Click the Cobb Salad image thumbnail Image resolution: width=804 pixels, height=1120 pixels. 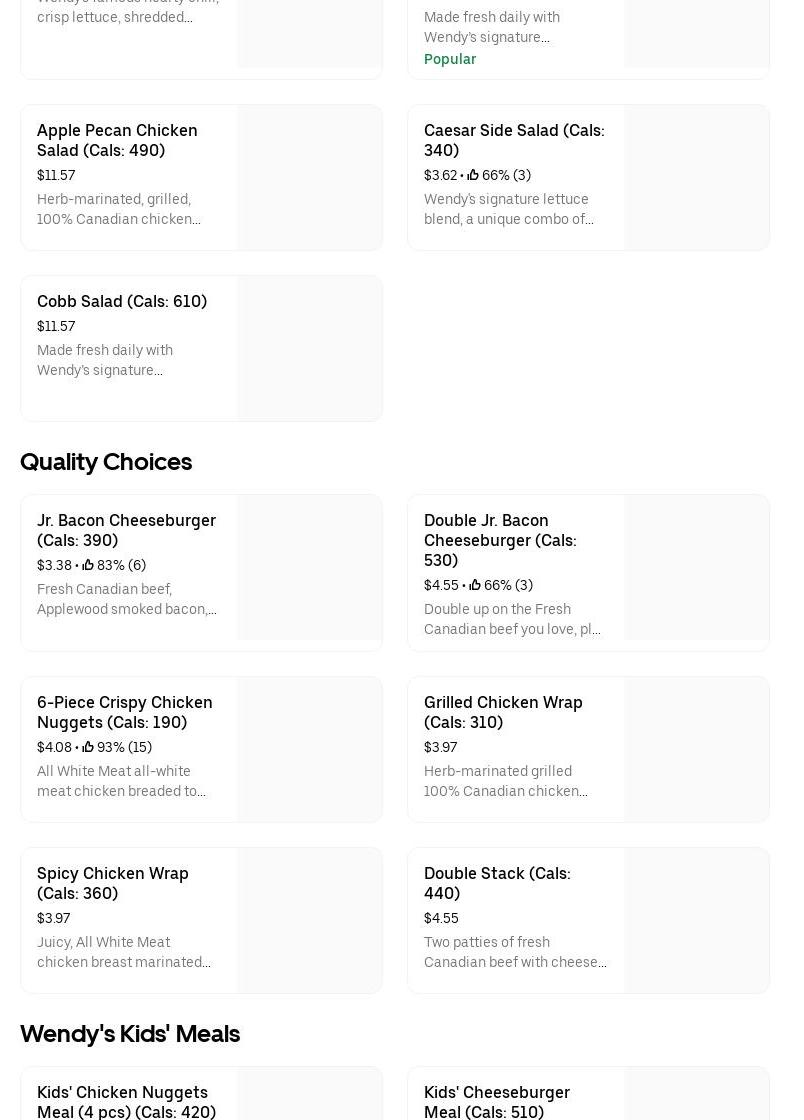coord(309,349)
